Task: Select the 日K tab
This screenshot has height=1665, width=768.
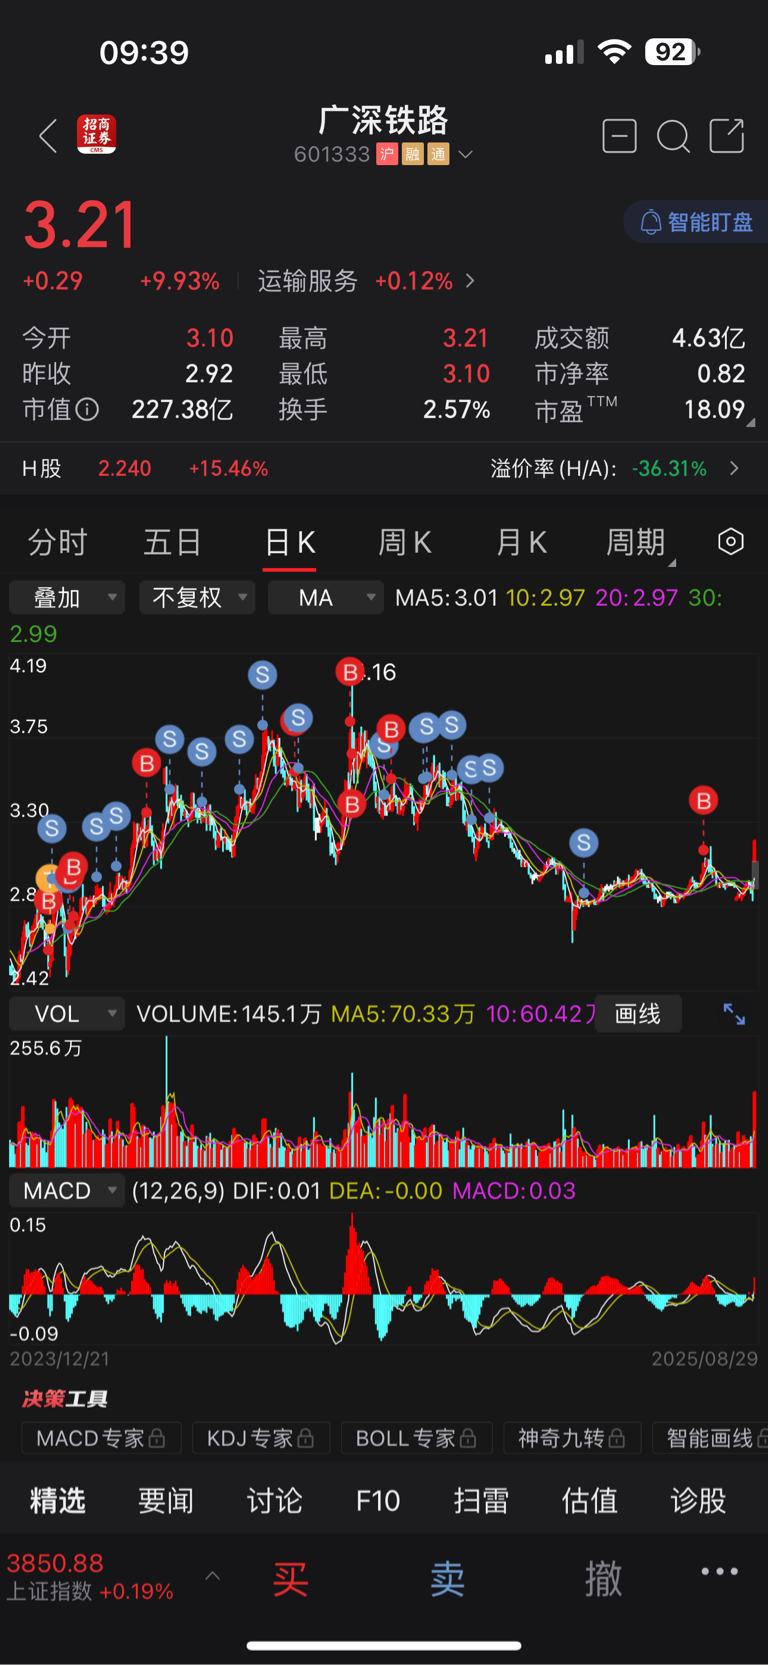Action: [290, 543]
